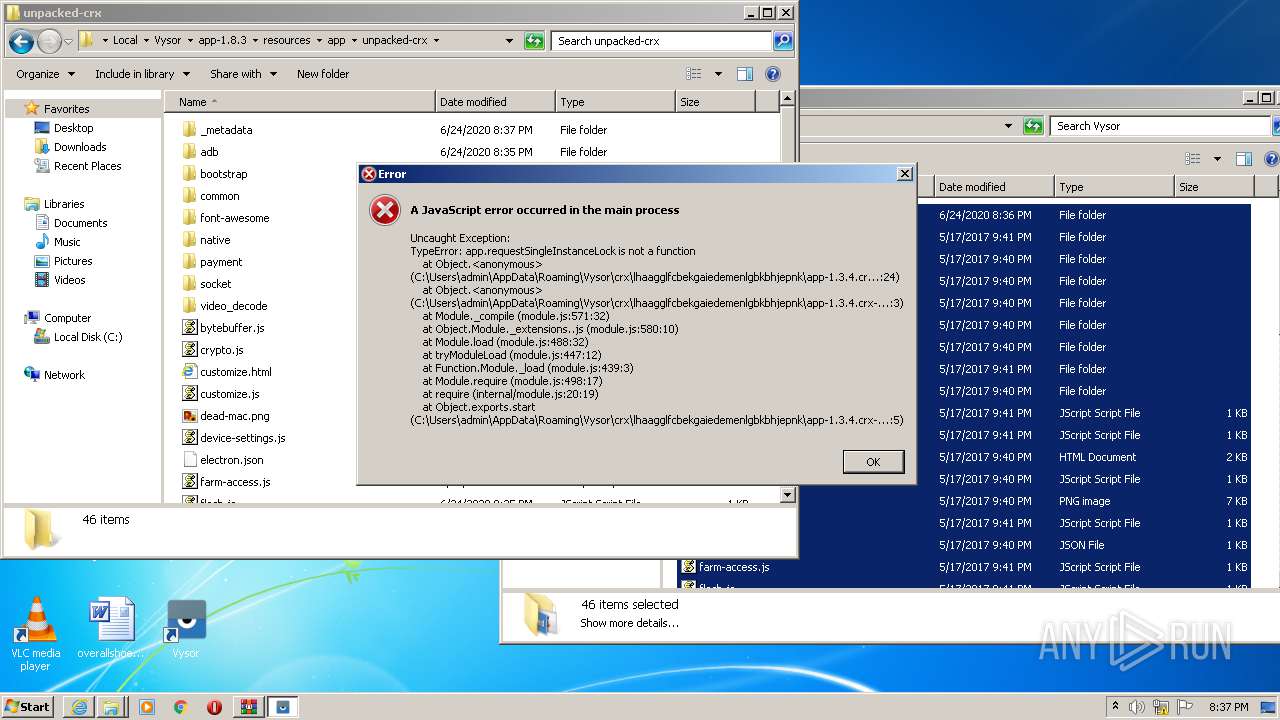
Task: Sort by the Name column header
Action: click(x=300, y=102)
